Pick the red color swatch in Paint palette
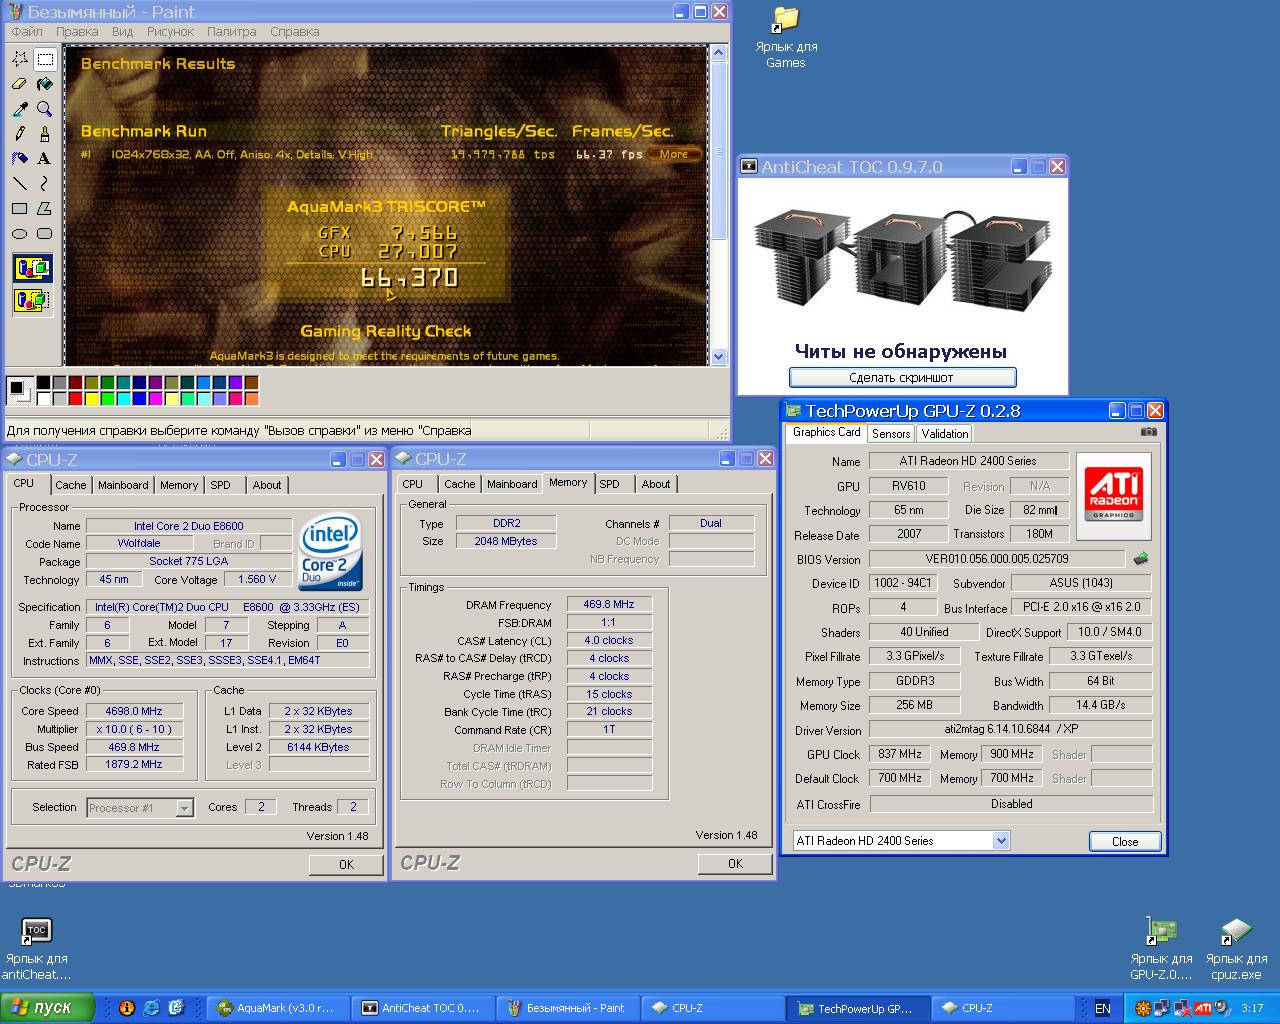Screen dimensions: 1280x1024 coord(76,399)
